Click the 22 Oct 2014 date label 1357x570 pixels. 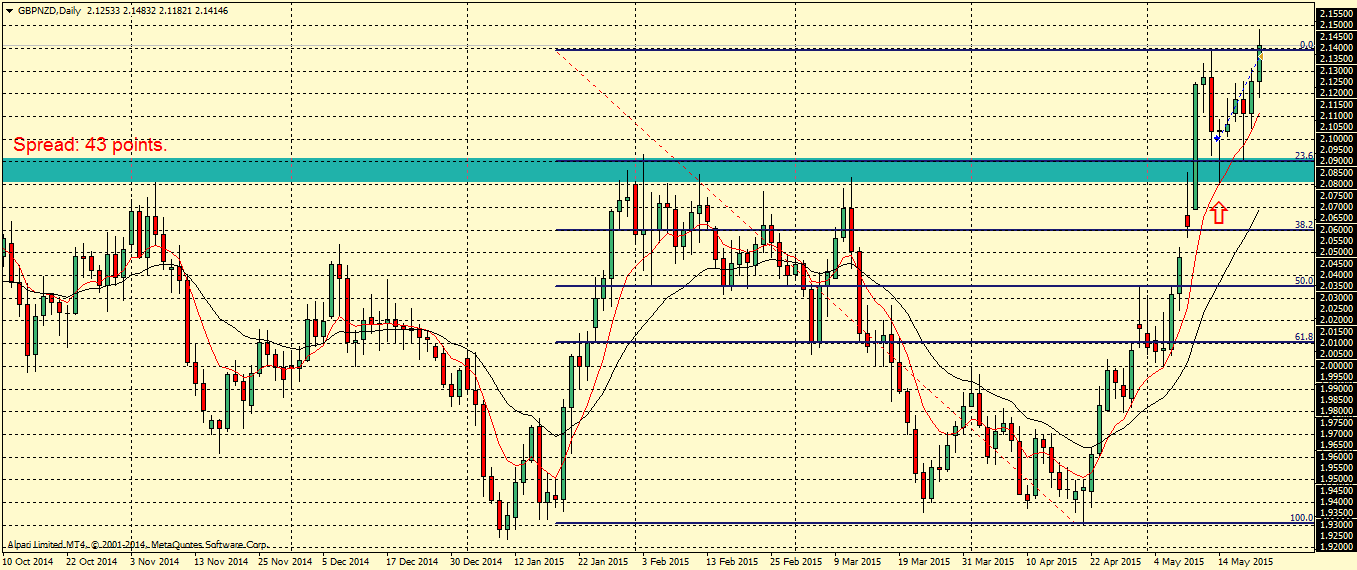coord(92,562)
